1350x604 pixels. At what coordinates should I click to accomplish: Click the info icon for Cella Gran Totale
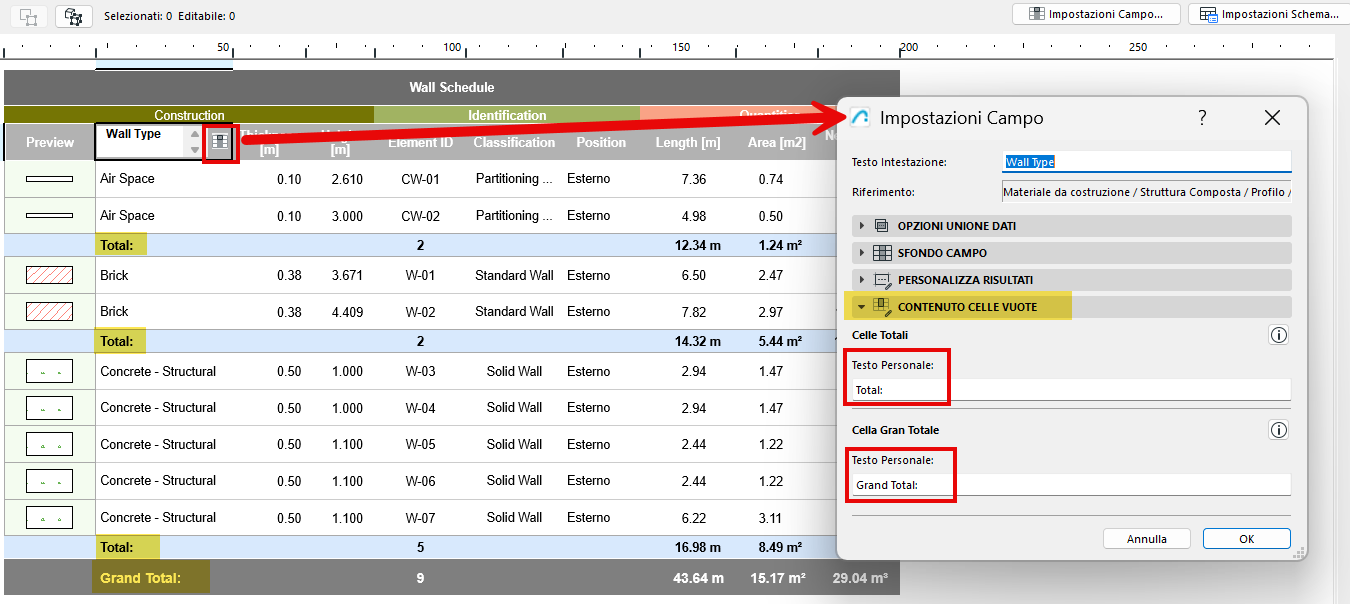[1277, 430]
